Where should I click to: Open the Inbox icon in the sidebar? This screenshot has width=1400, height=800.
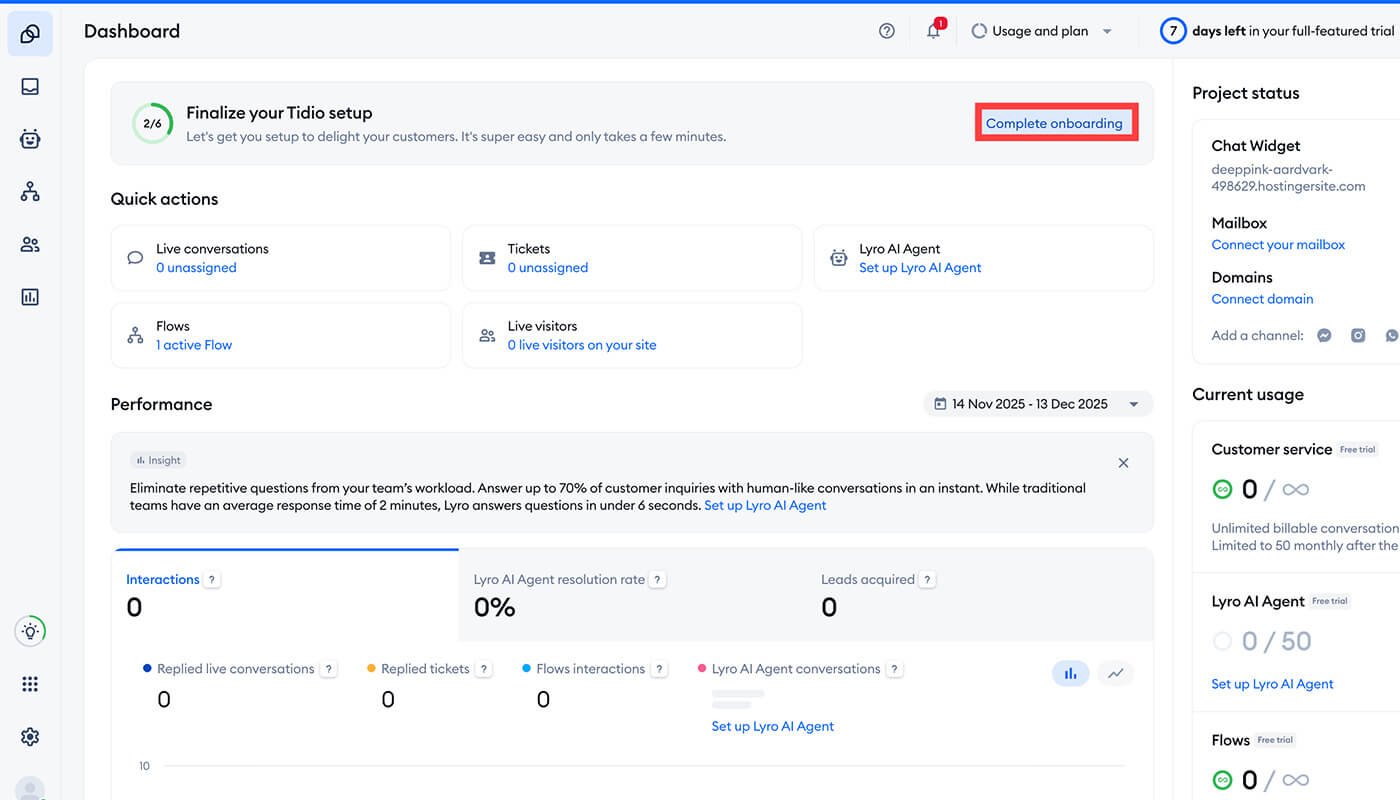pyautogui.click(x=30, y=87)
